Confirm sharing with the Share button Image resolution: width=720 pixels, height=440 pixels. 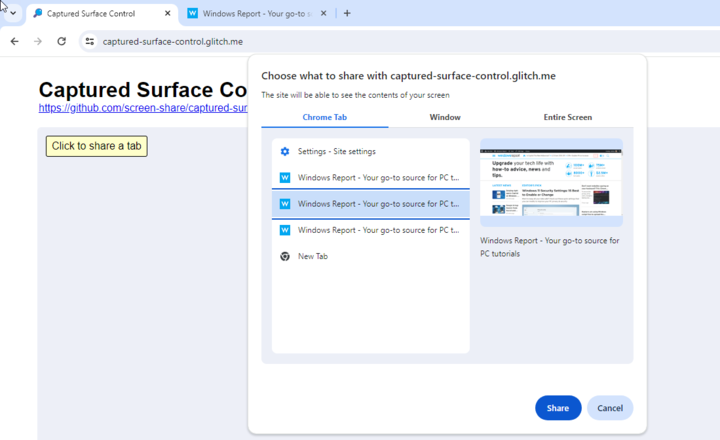coord(558,408)
